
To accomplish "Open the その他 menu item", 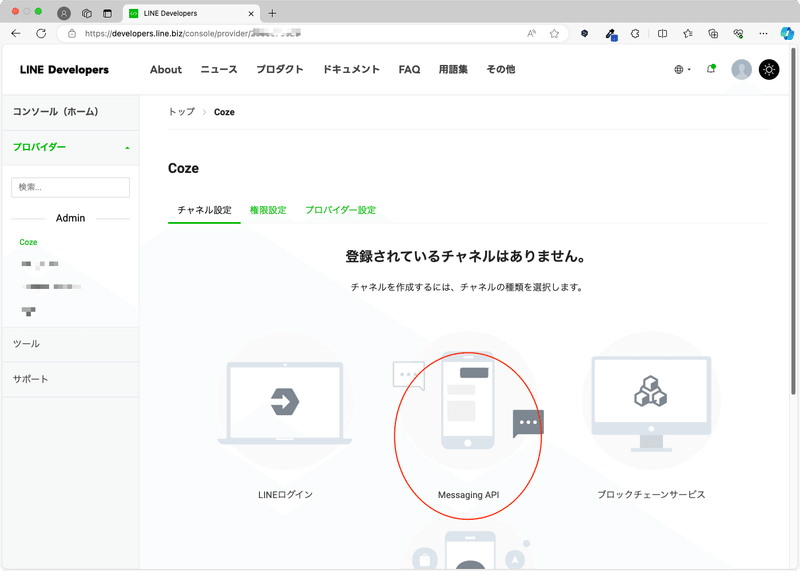I will coord(501,69).
